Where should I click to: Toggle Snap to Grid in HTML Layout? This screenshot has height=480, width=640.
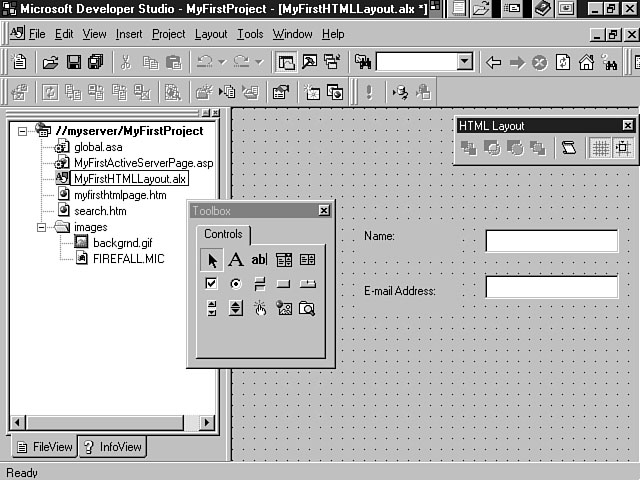(623, 148)
